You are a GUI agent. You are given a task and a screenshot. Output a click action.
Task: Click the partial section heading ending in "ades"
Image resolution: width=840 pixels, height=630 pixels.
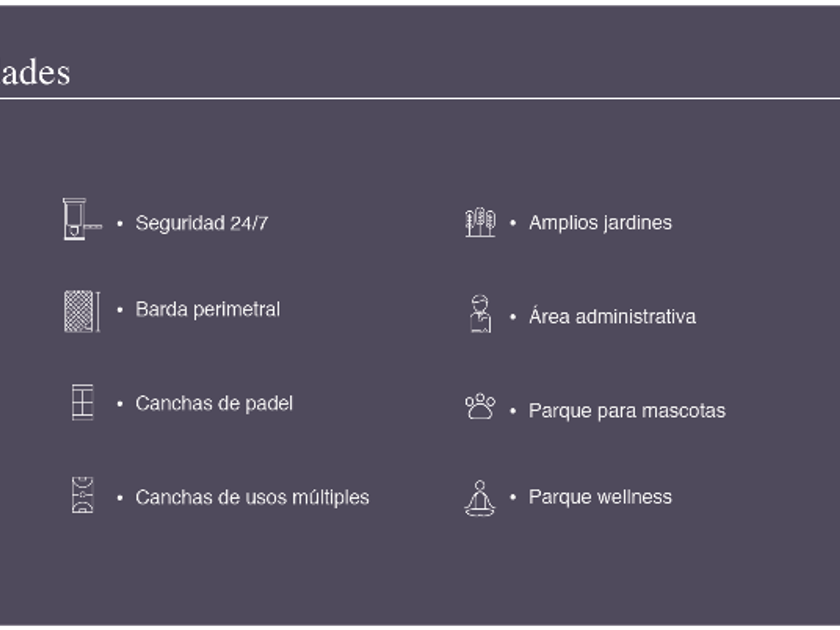tap(35, 73)
